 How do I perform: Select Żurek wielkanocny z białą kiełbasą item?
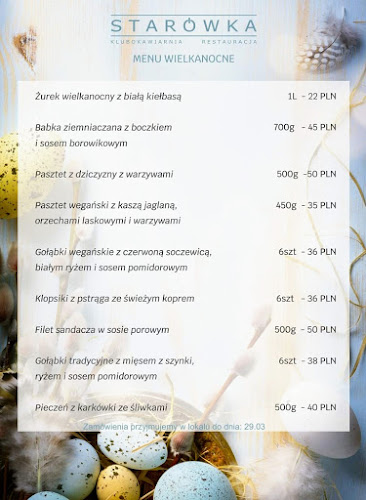(108, 97)
